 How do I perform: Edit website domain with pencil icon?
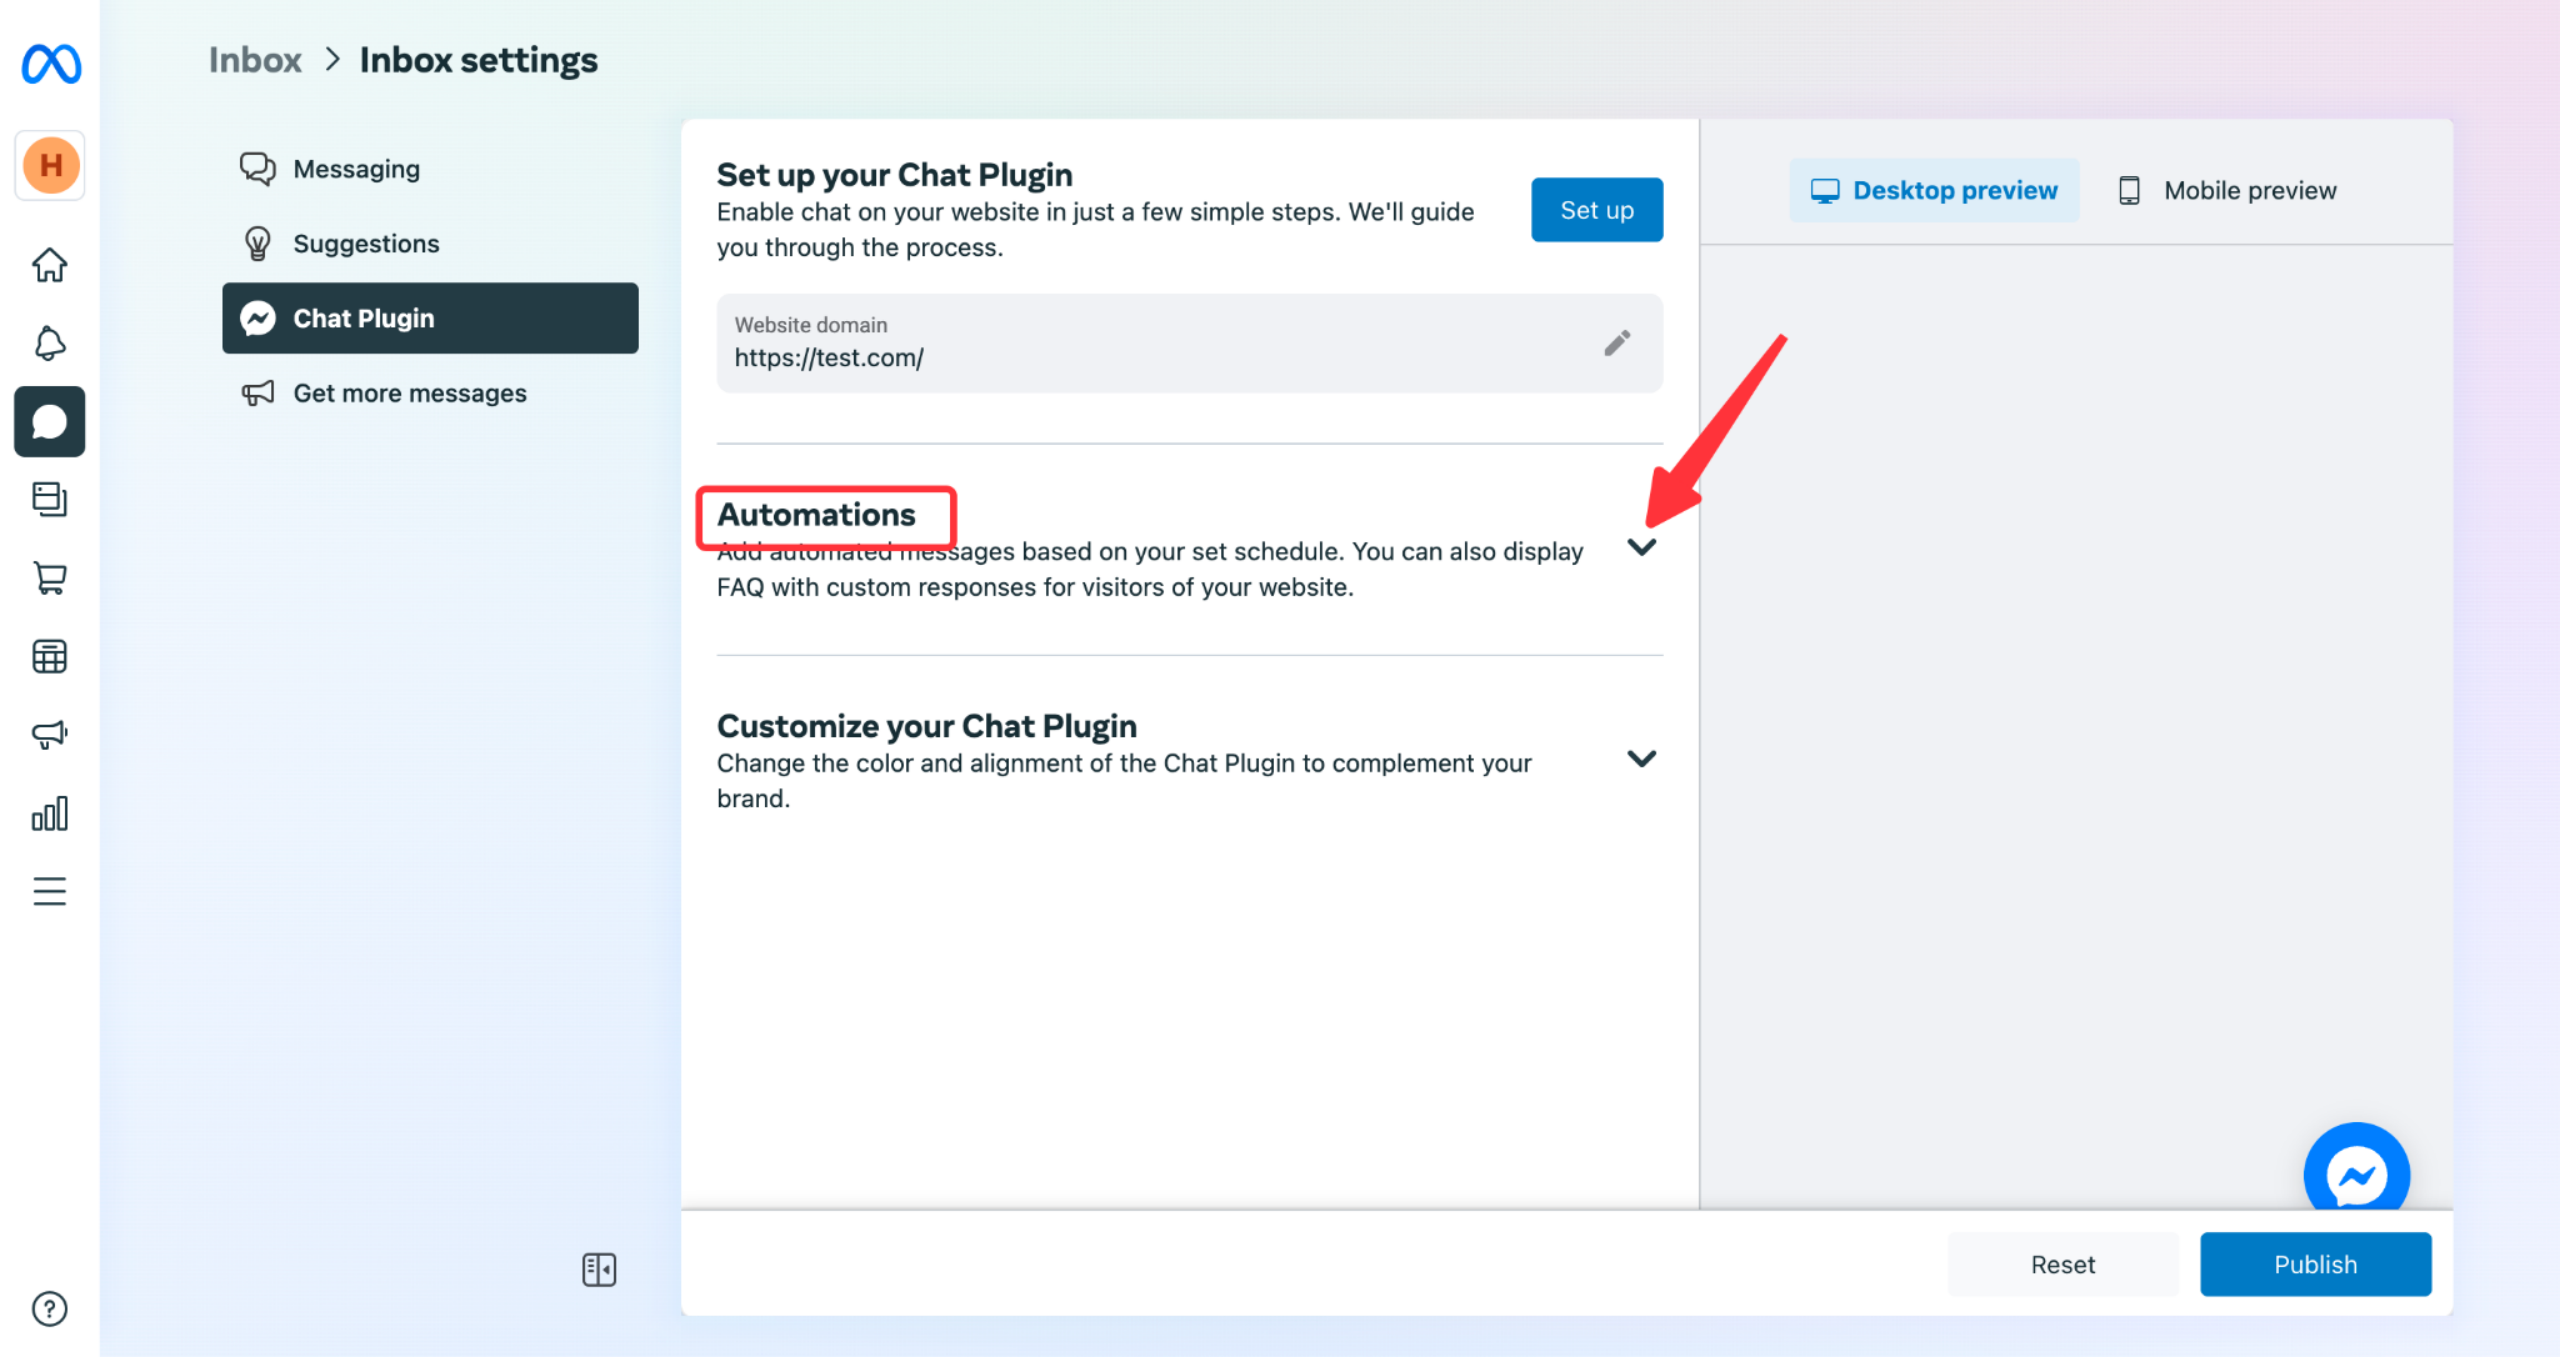1617,343
